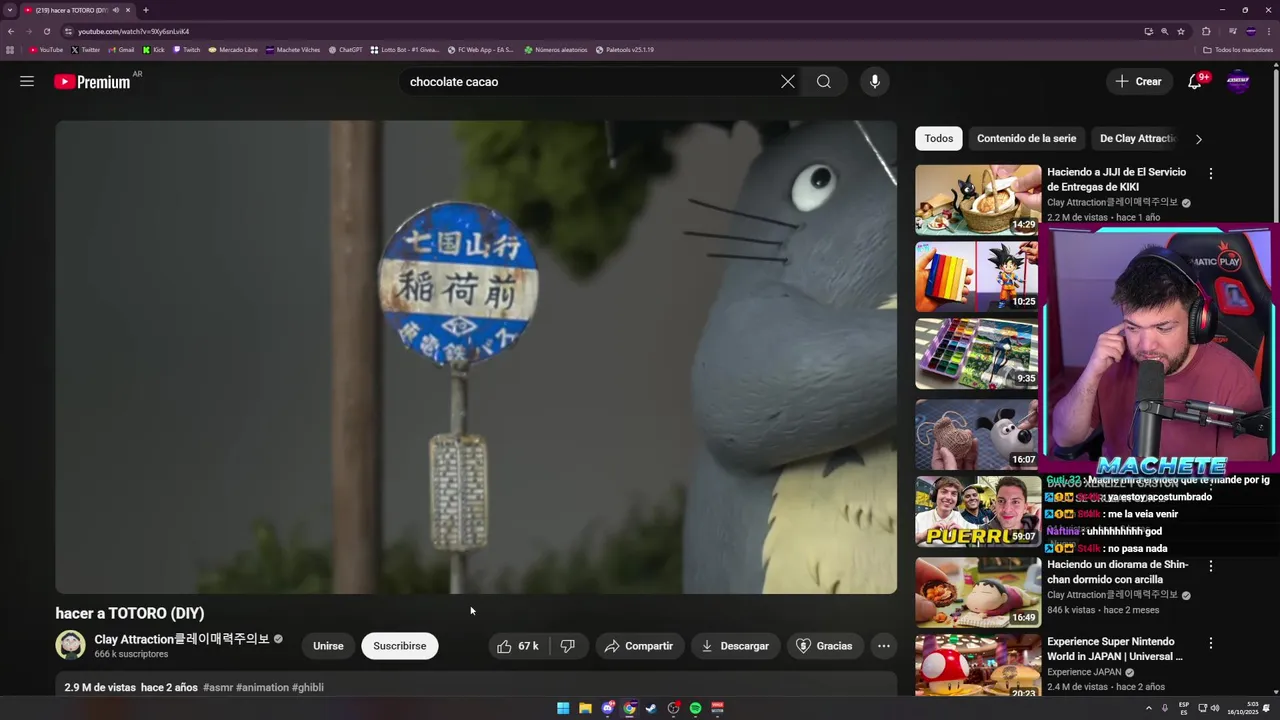The width and height of the screenshot is (1280, 720).
Task: Like the video with thumbs up 67 k
Action: point(518,646)
